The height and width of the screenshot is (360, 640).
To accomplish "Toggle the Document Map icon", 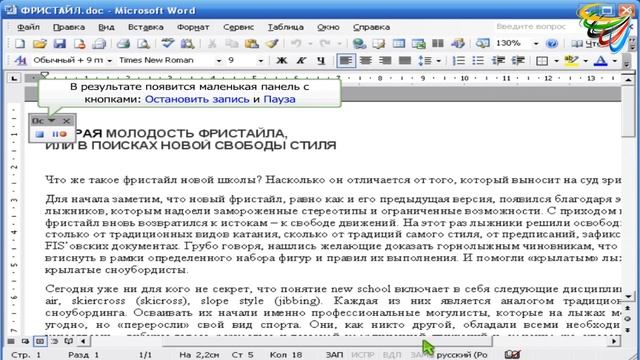I will (482, 43).
